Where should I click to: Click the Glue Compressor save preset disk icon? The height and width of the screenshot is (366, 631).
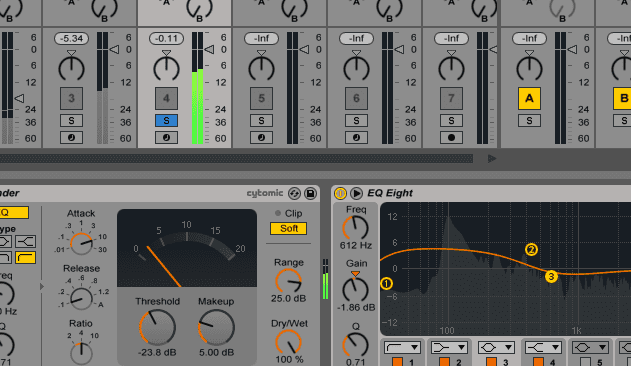point(310,194)
